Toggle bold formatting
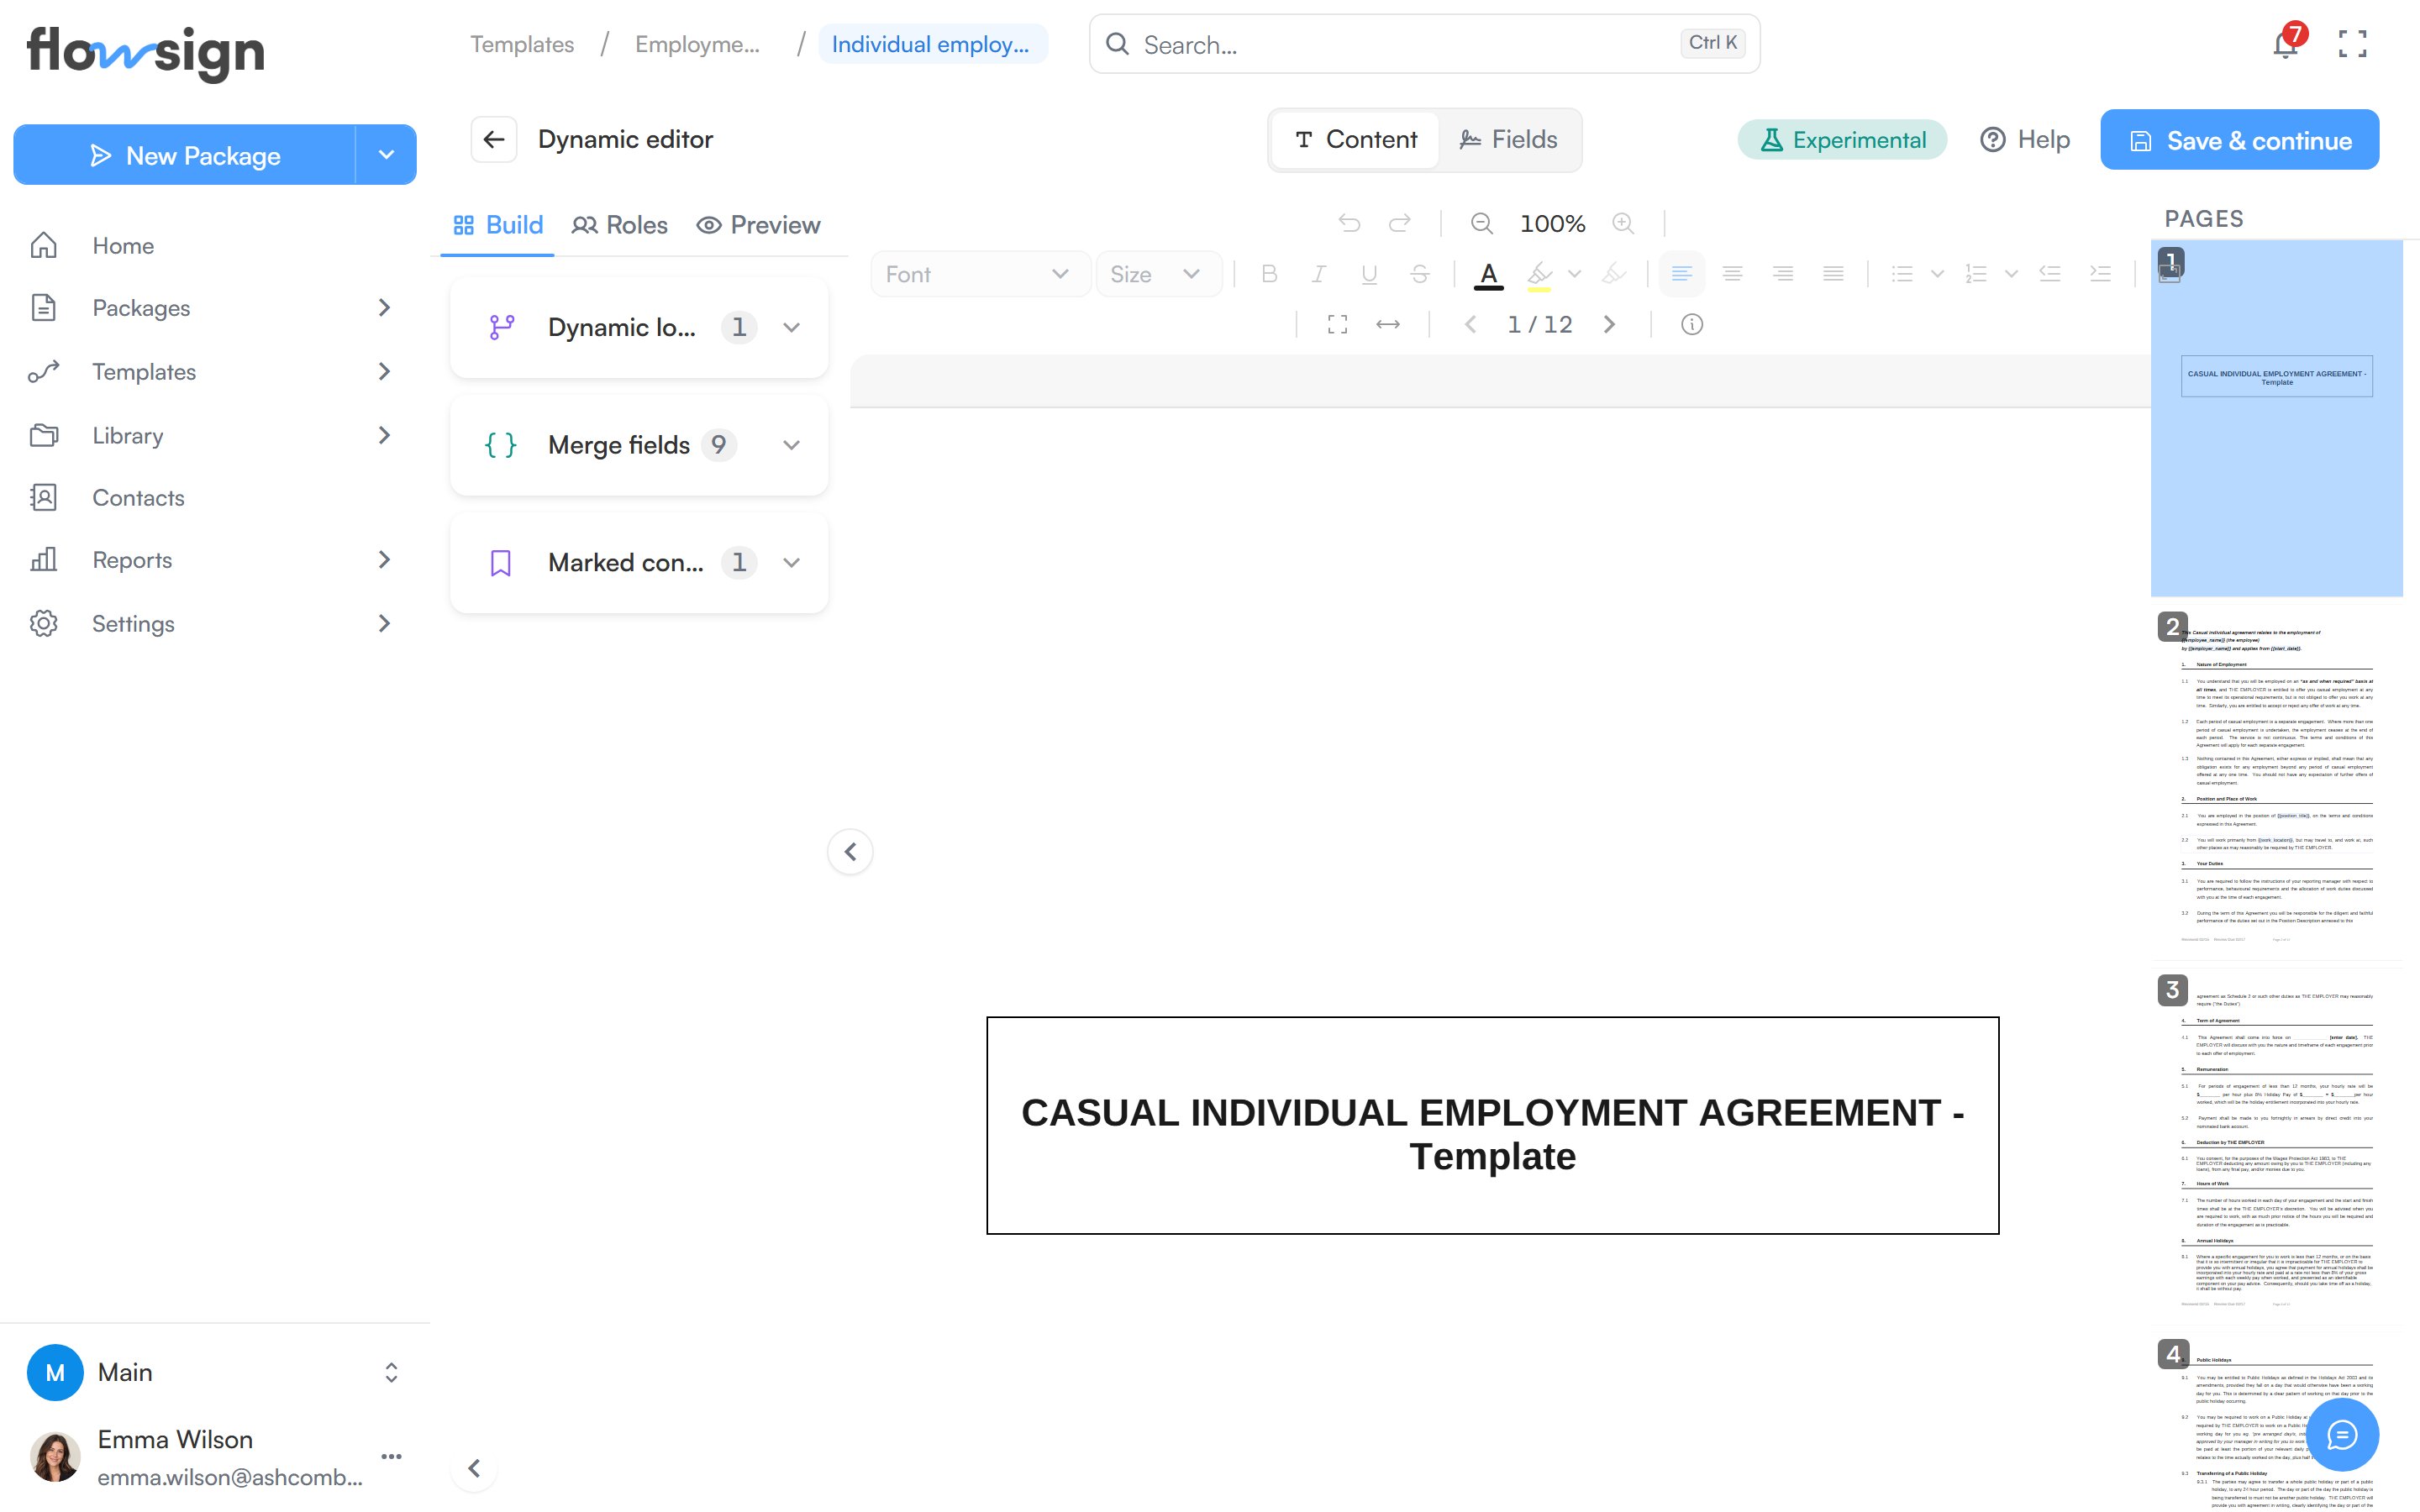 pyautogui.click(x=1269, y=274)
